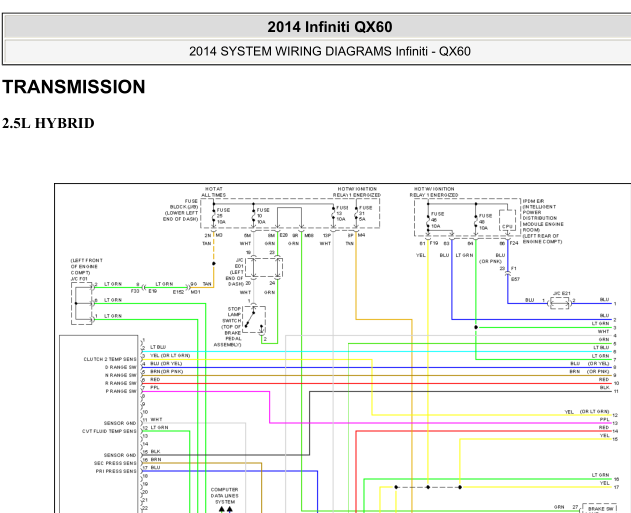Click the F24 connector label

tap(514, 243)
